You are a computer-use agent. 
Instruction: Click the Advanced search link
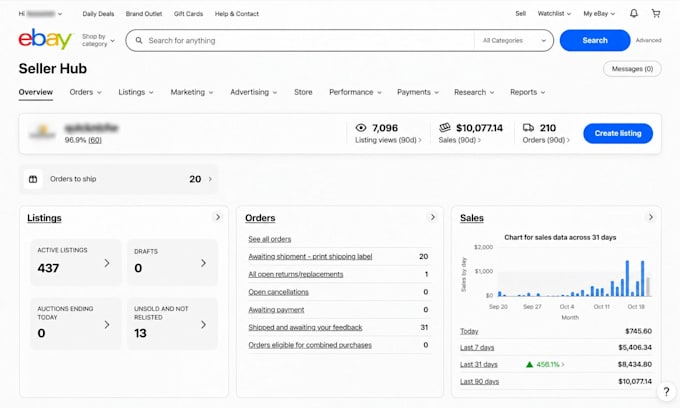648,40
